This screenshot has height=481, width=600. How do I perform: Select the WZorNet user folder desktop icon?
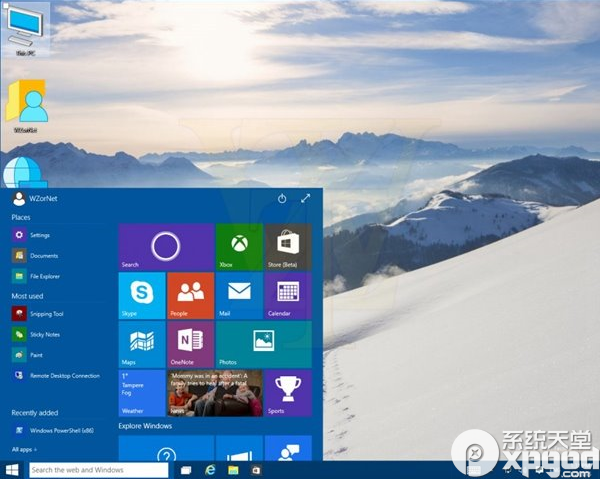(26, 106)
